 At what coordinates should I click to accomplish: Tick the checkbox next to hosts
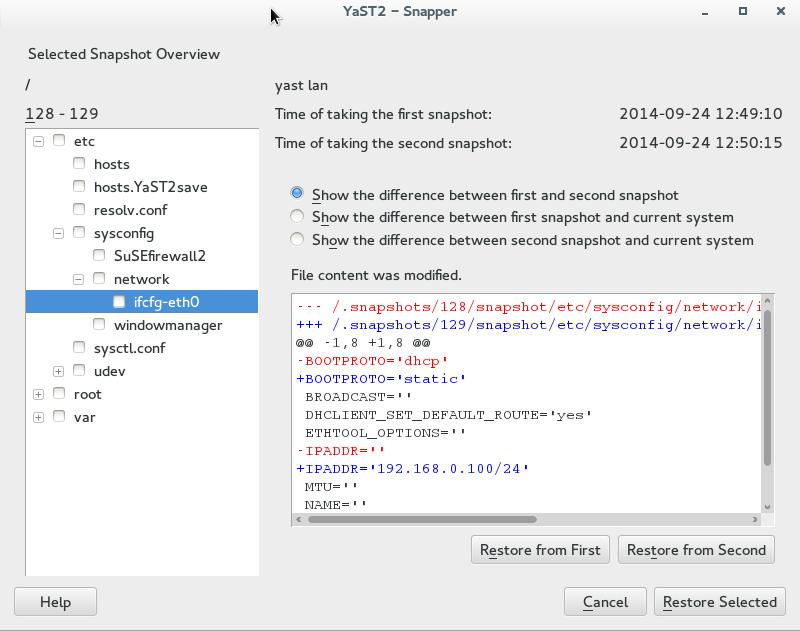point(79,163)
